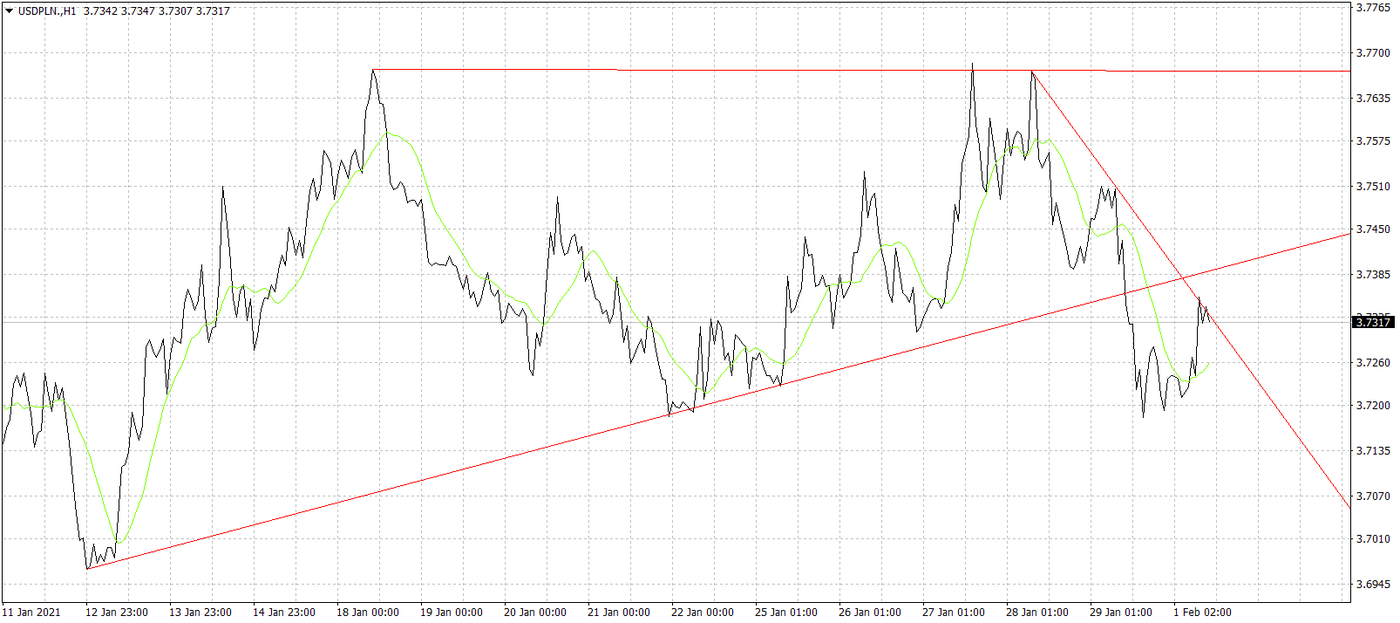1400x623 pixels.
Task: Click the 1 Feb 02:00 time label
Action: 1201,611
